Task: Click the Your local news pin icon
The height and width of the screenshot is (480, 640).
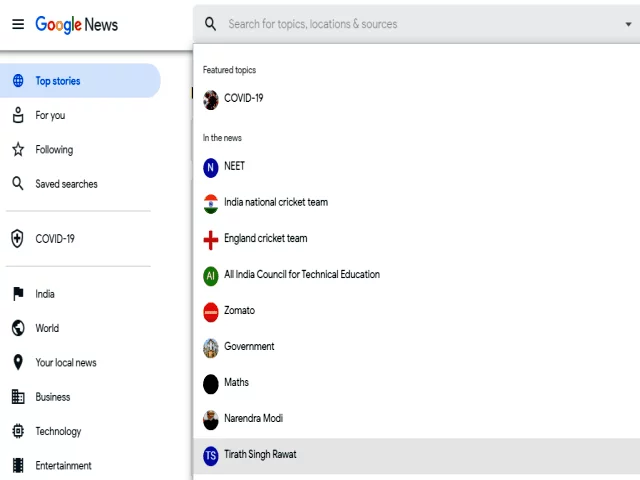Action: point(18,362)
